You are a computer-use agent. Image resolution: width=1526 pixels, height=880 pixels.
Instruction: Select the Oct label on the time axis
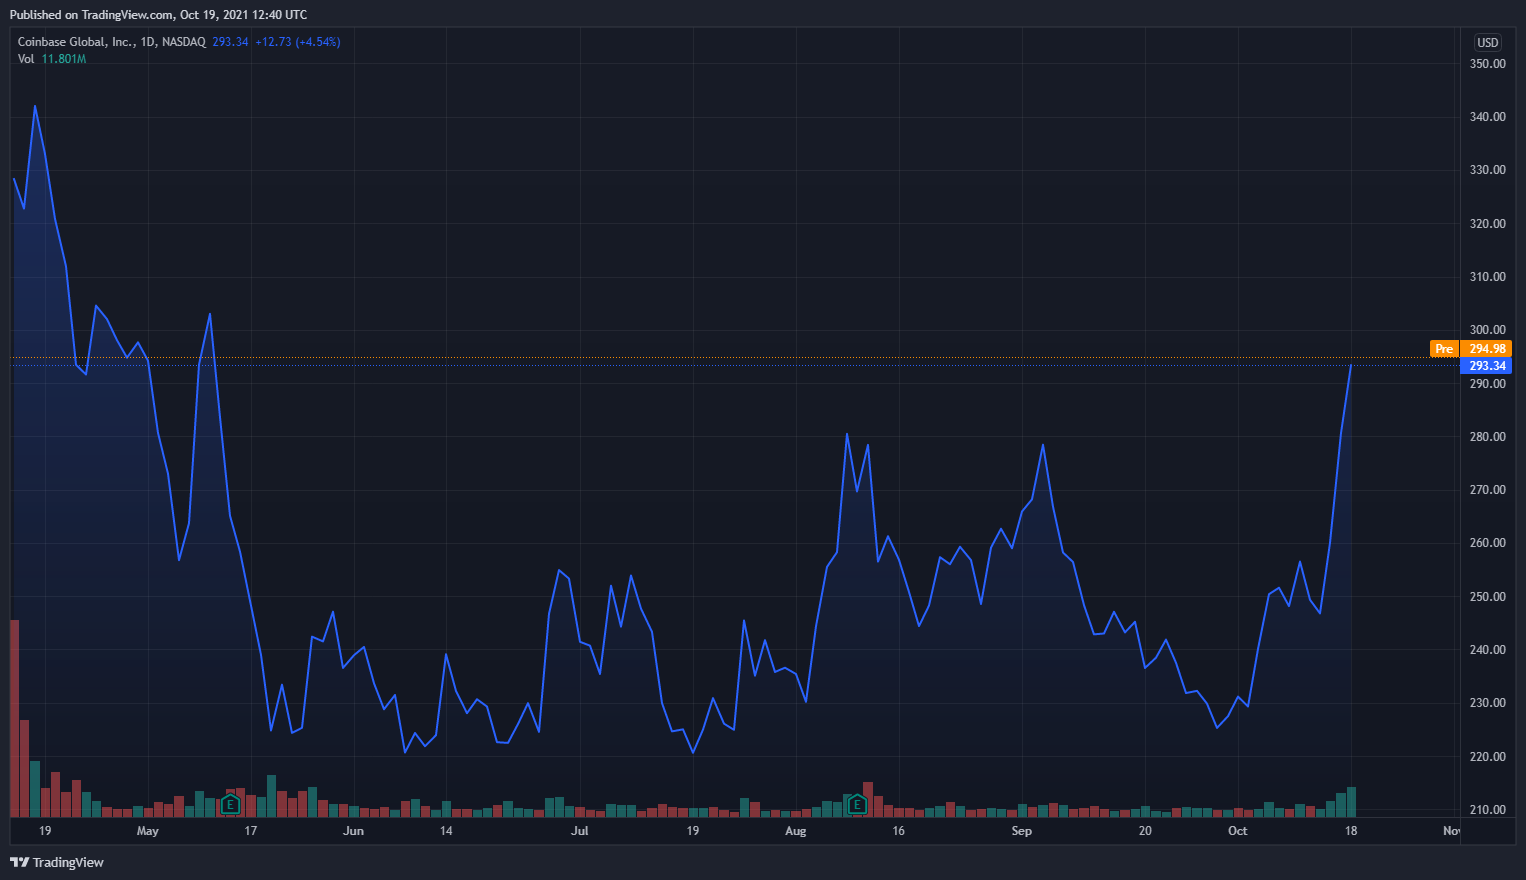click(1237, 831)
